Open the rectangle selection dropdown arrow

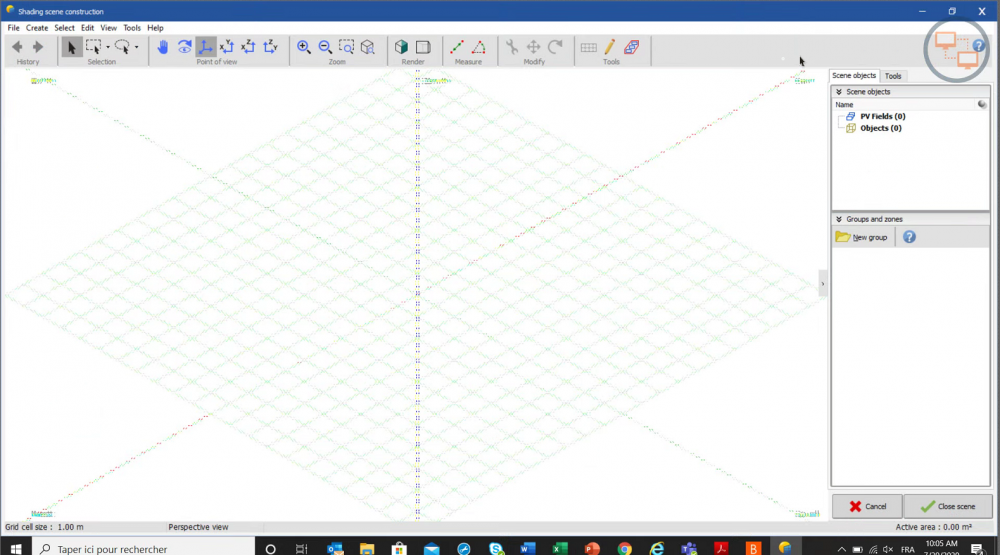[x=108, y=47]
